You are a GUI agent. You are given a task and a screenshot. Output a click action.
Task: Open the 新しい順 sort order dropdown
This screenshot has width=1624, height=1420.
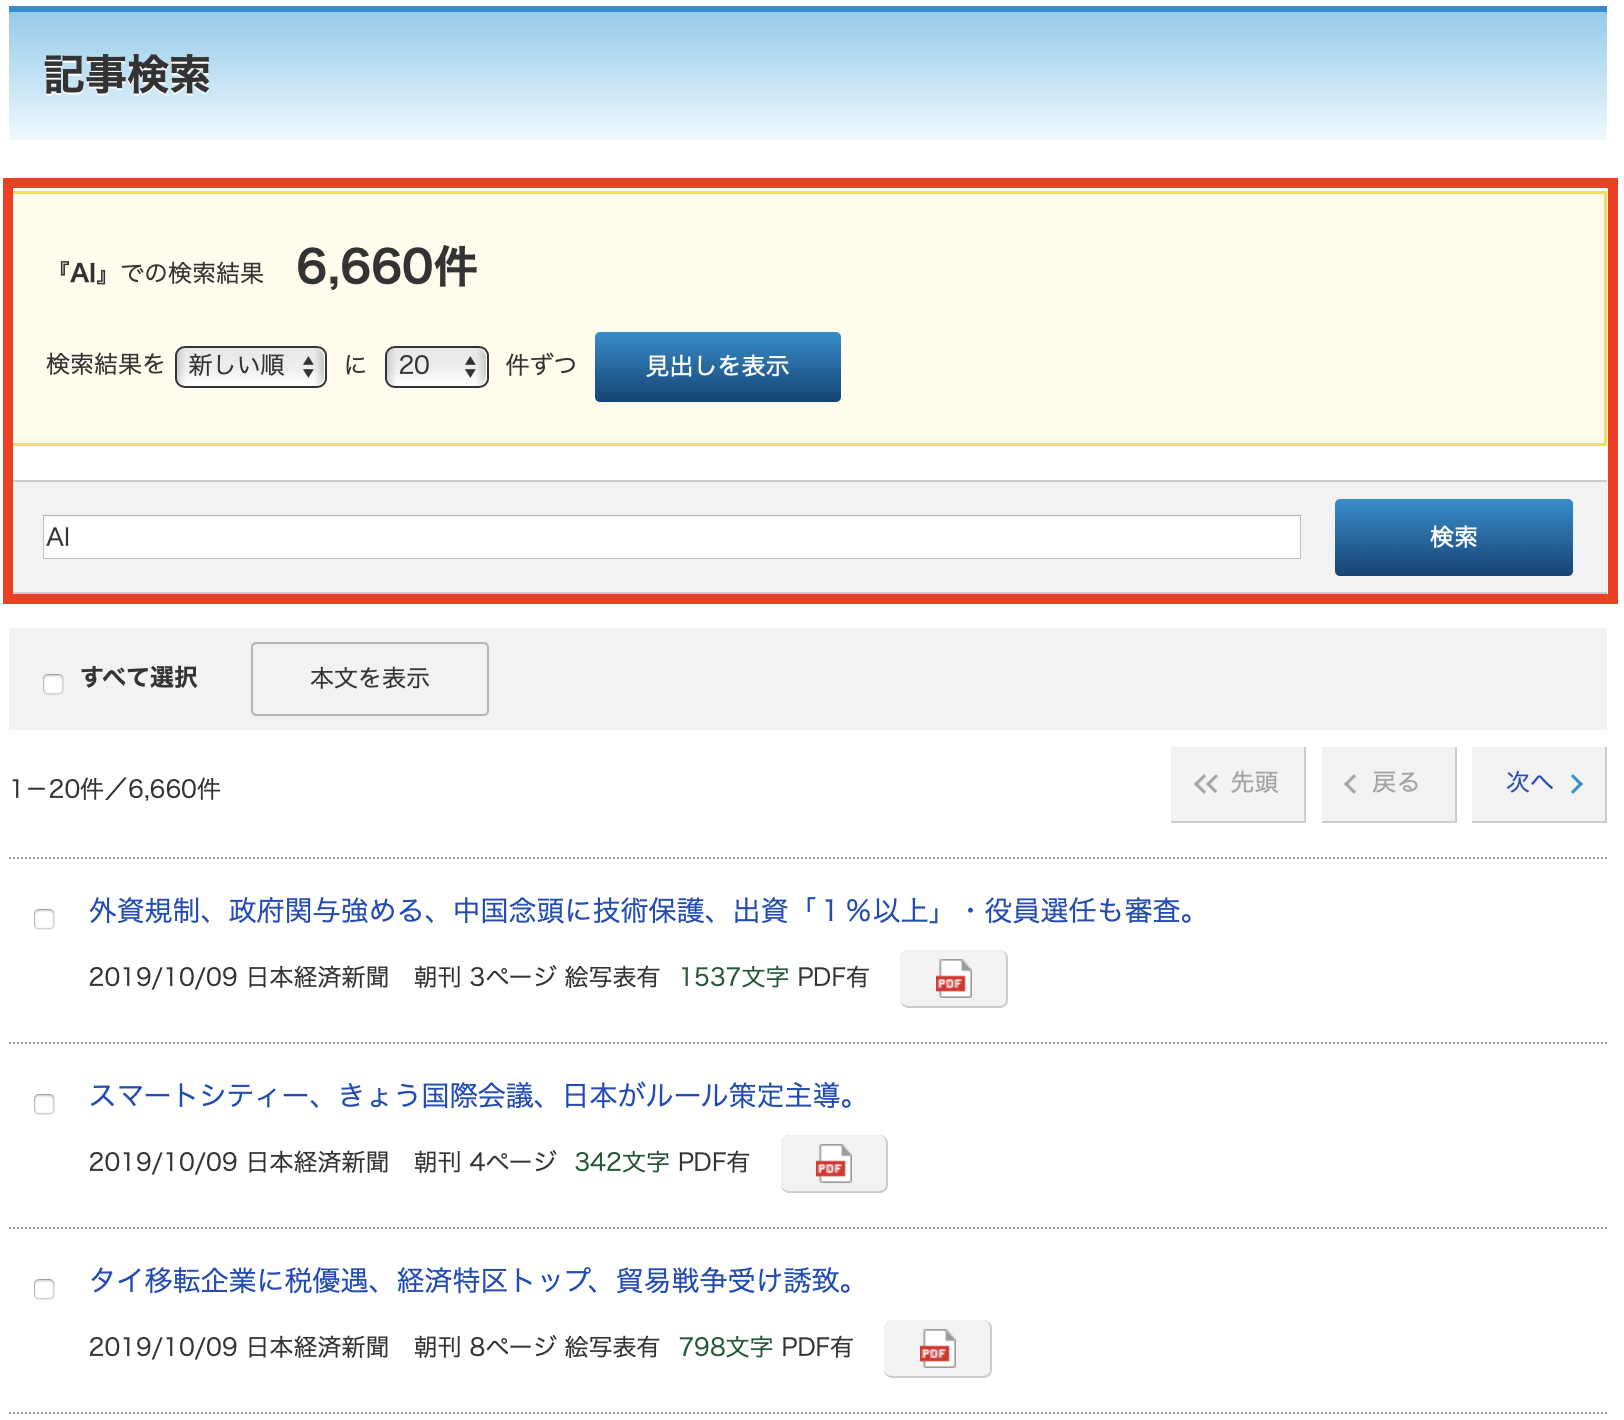coord(251,366)
